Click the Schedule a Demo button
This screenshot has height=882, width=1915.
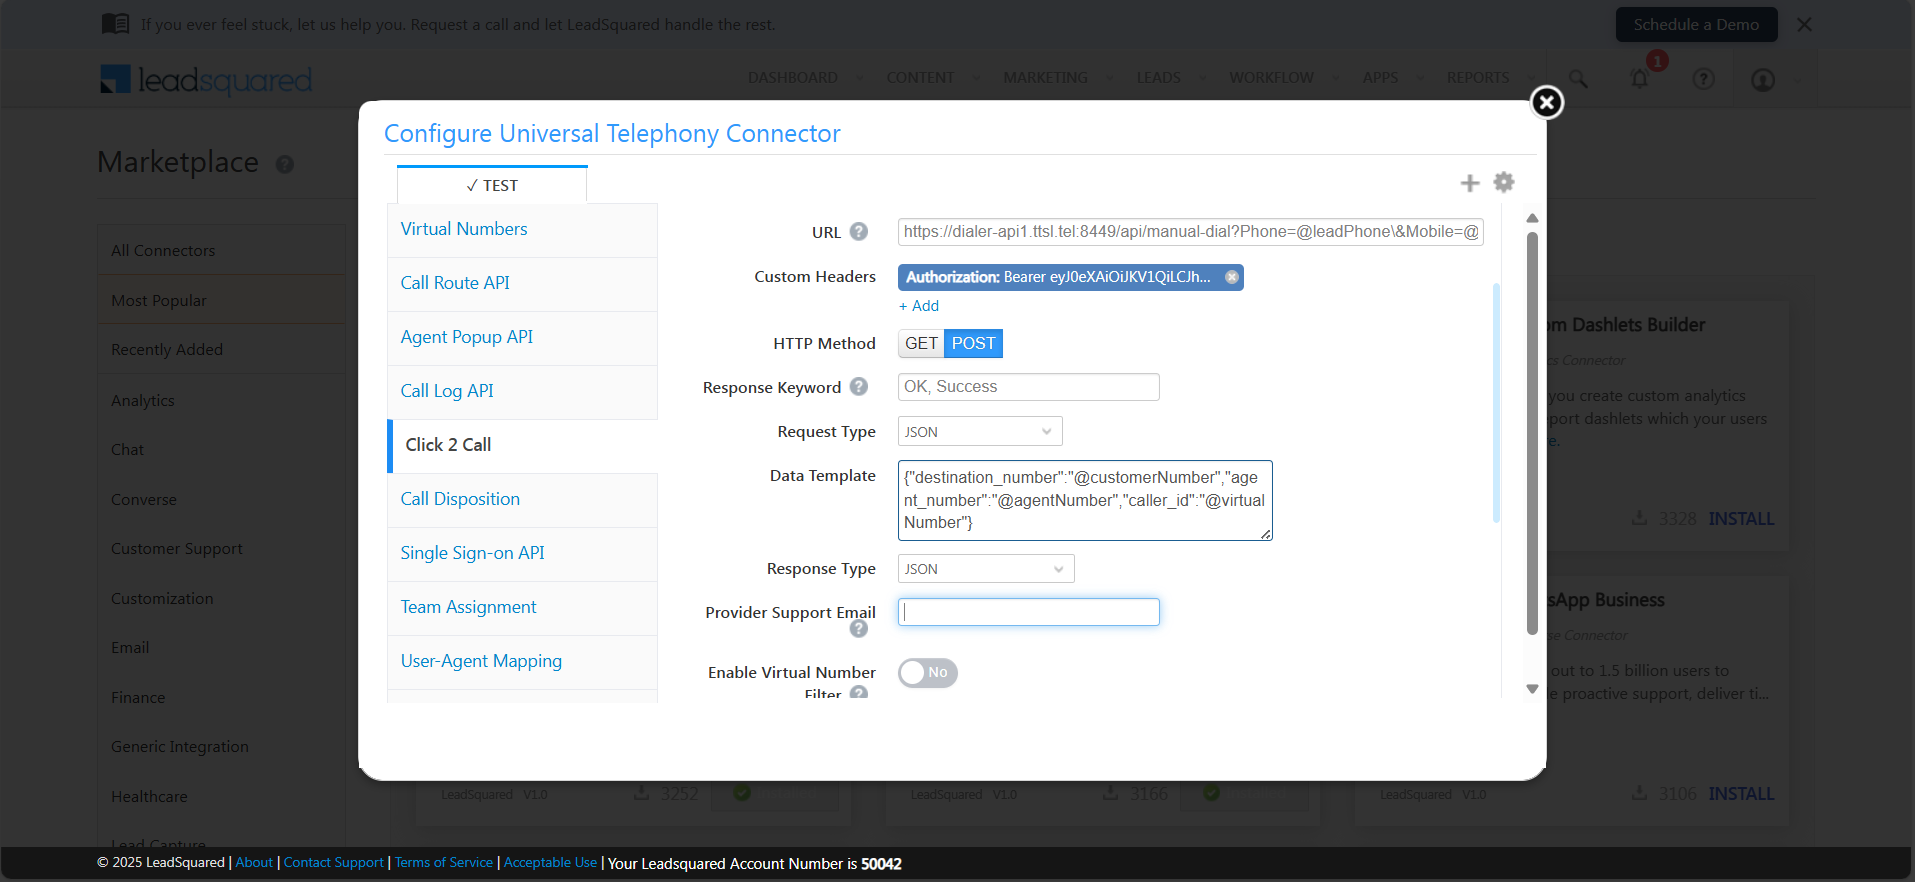pos(1696,25)
